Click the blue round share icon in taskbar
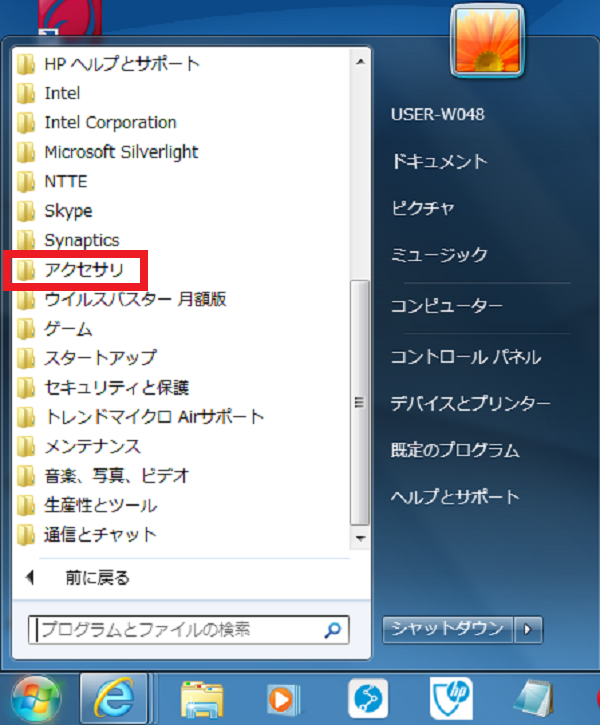The height and width of the screenshot is (725, 600). click(368, 699)
